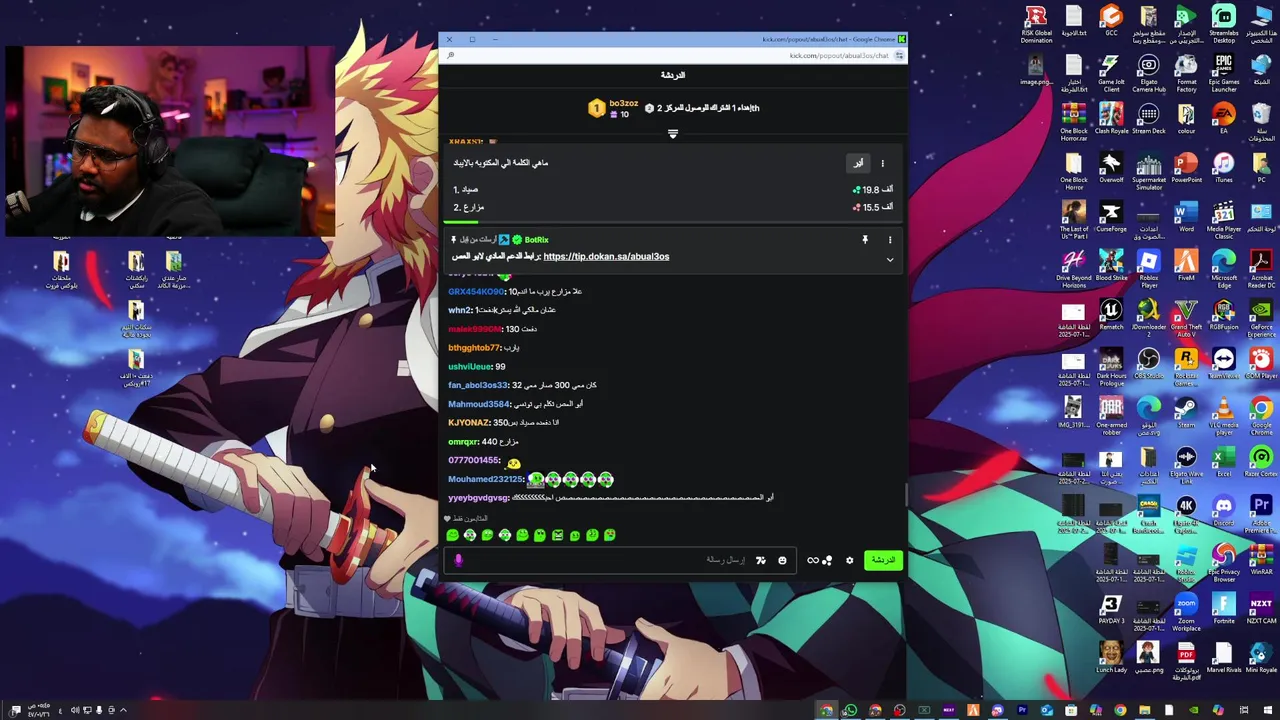Open the infinity icon beside chat settings
This screenshot has width=1280, height=720.
click(813, 560)
